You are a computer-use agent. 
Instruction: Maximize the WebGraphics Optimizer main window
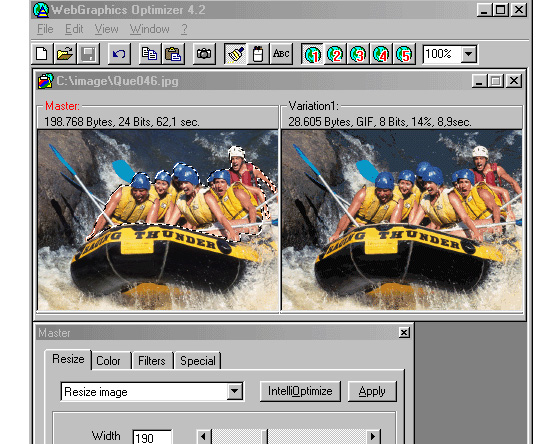click(x=500, y=10)
